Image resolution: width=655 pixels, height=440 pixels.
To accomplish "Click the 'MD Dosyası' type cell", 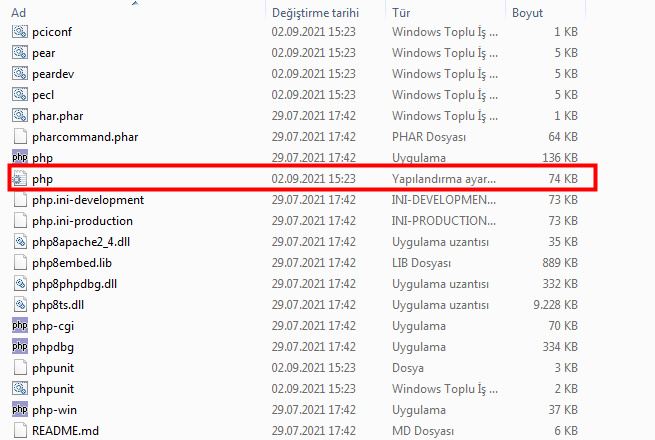I will (x=423, y=431).
